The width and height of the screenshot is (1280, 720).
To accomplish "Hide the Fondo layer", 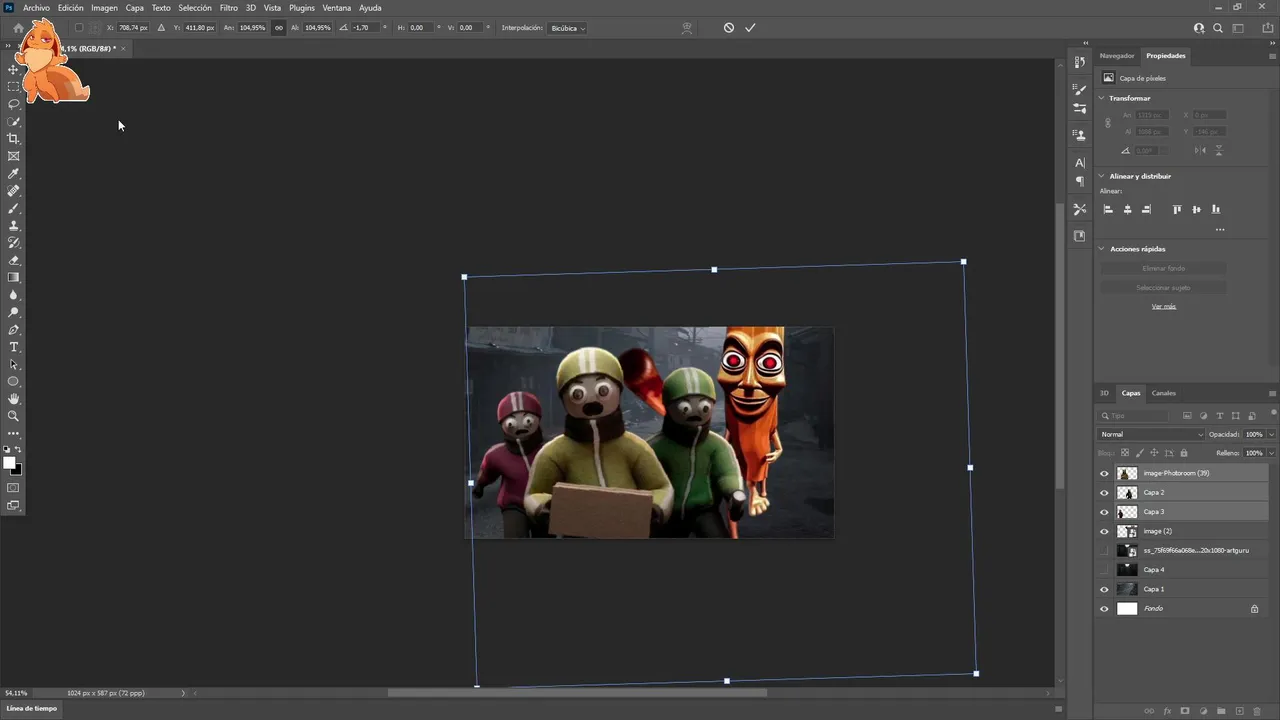I will tap(1104, 608).
